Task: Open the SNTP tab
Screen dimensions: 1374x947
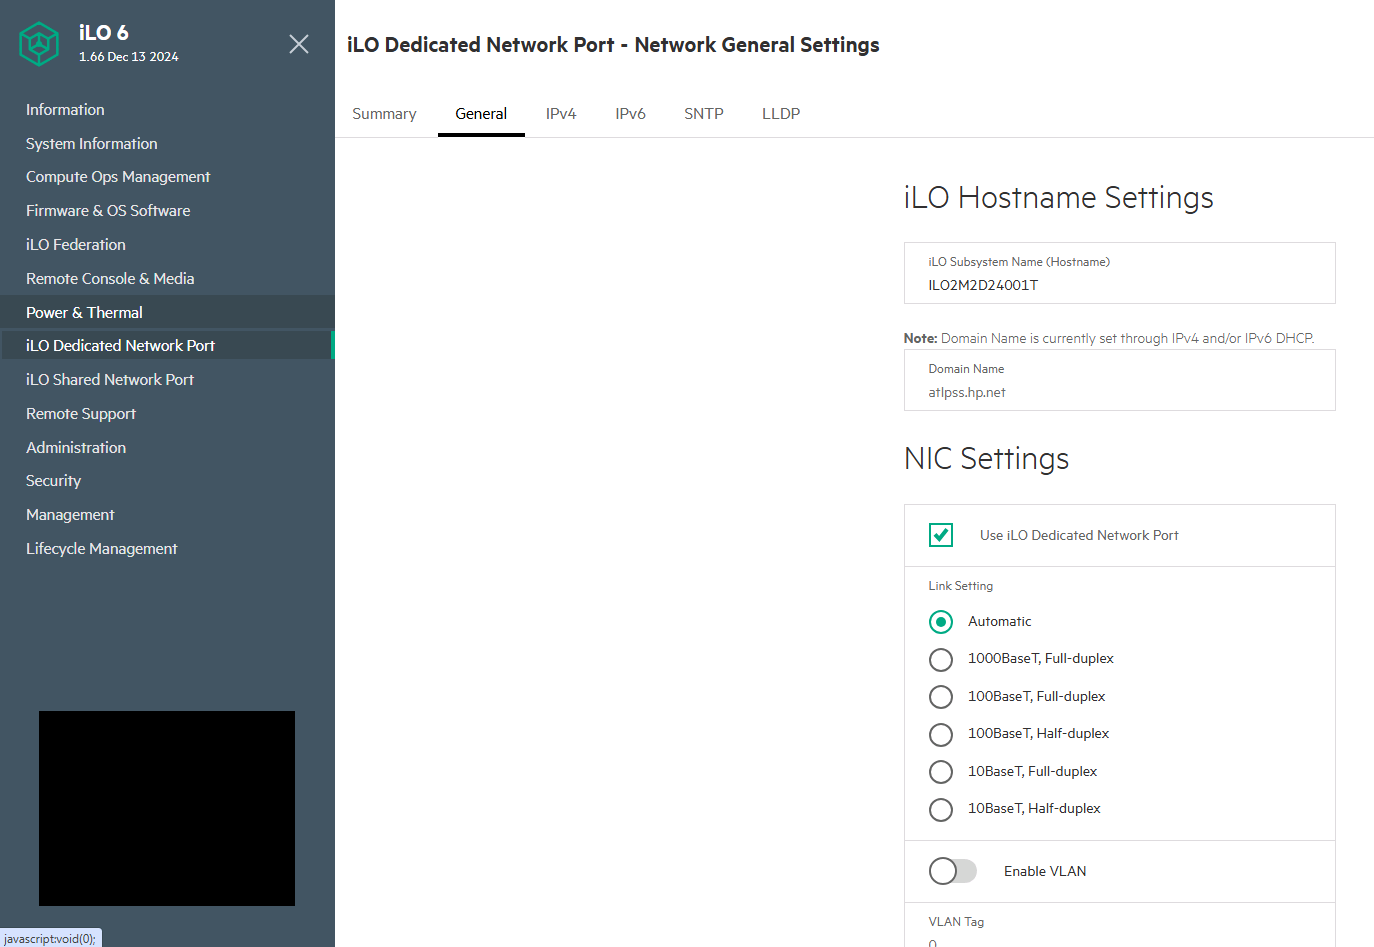Action: (704, 114)
